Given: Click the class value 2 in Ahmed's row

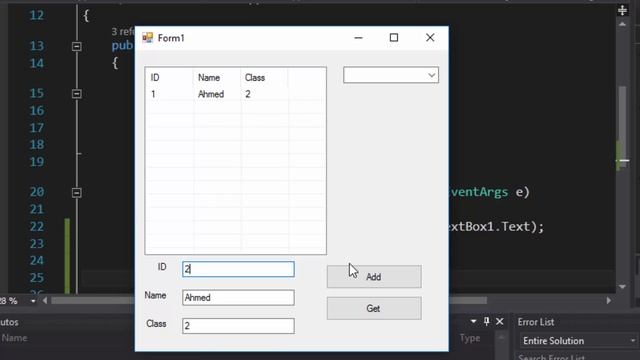Looking at the screenshot, I should click(x=248, y=94).
